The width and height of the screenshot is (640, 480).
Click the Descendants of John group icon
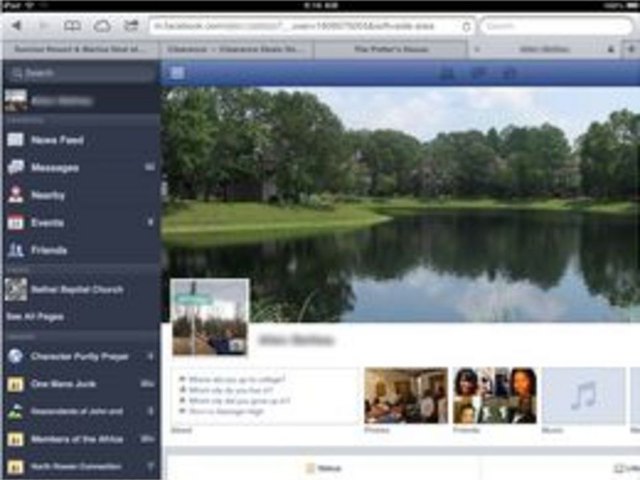(x=16, y=411)
